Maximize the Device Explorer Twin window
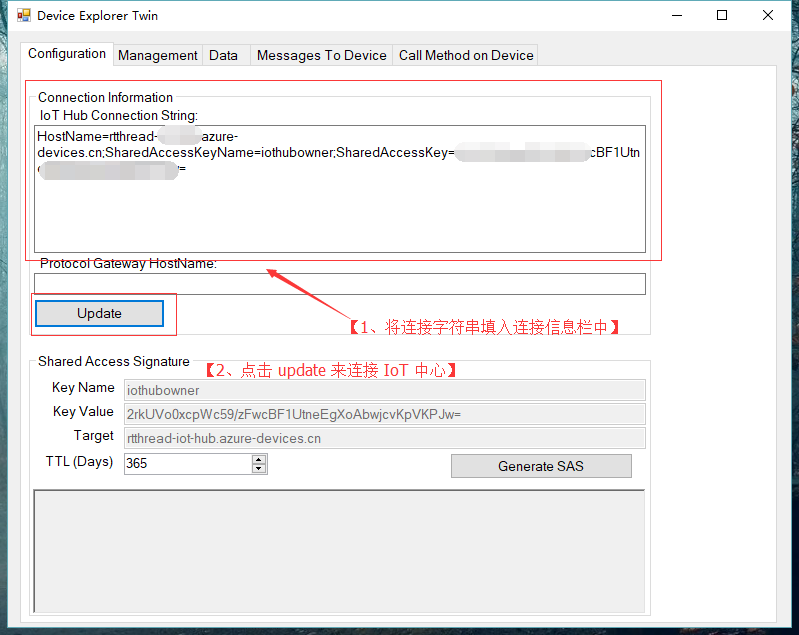799x635 pixels. (722, 16)
